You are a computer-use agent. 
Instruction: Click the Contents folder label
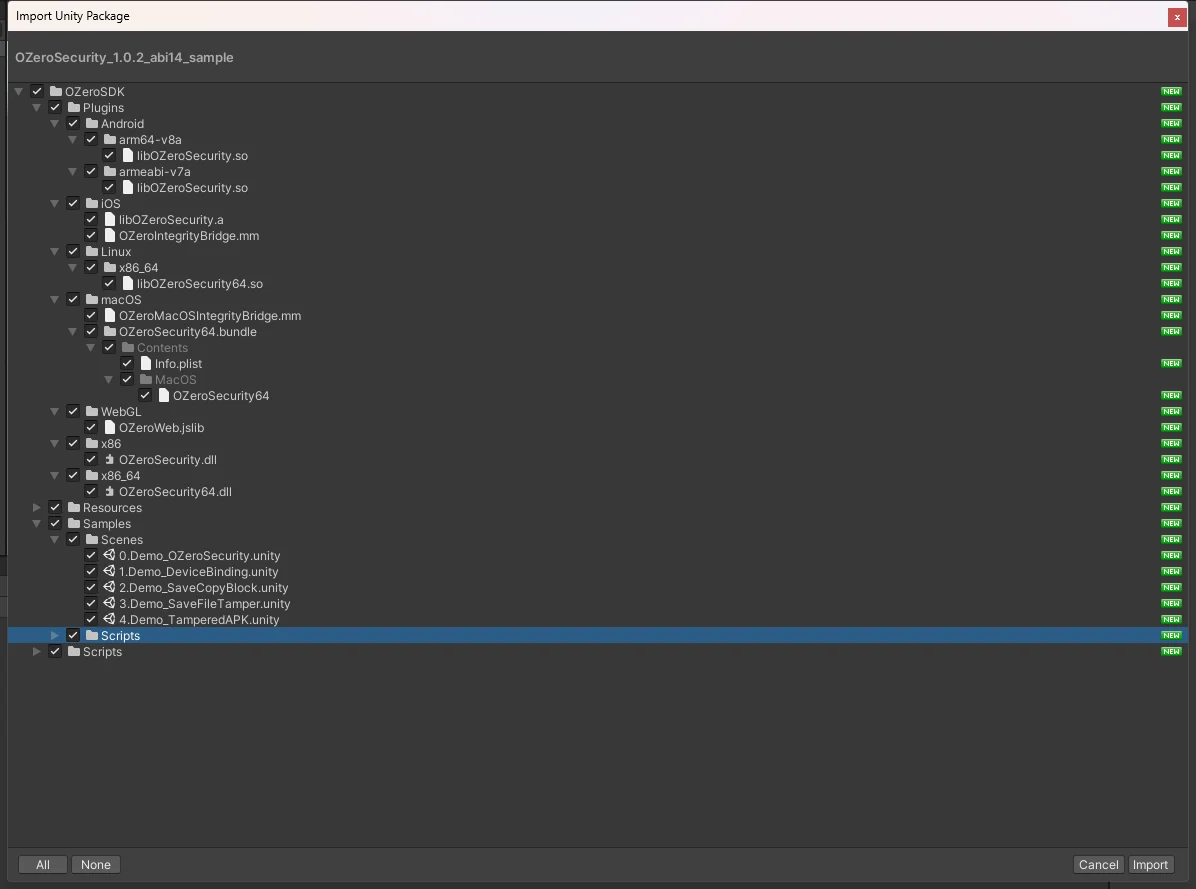click(162, 348)
